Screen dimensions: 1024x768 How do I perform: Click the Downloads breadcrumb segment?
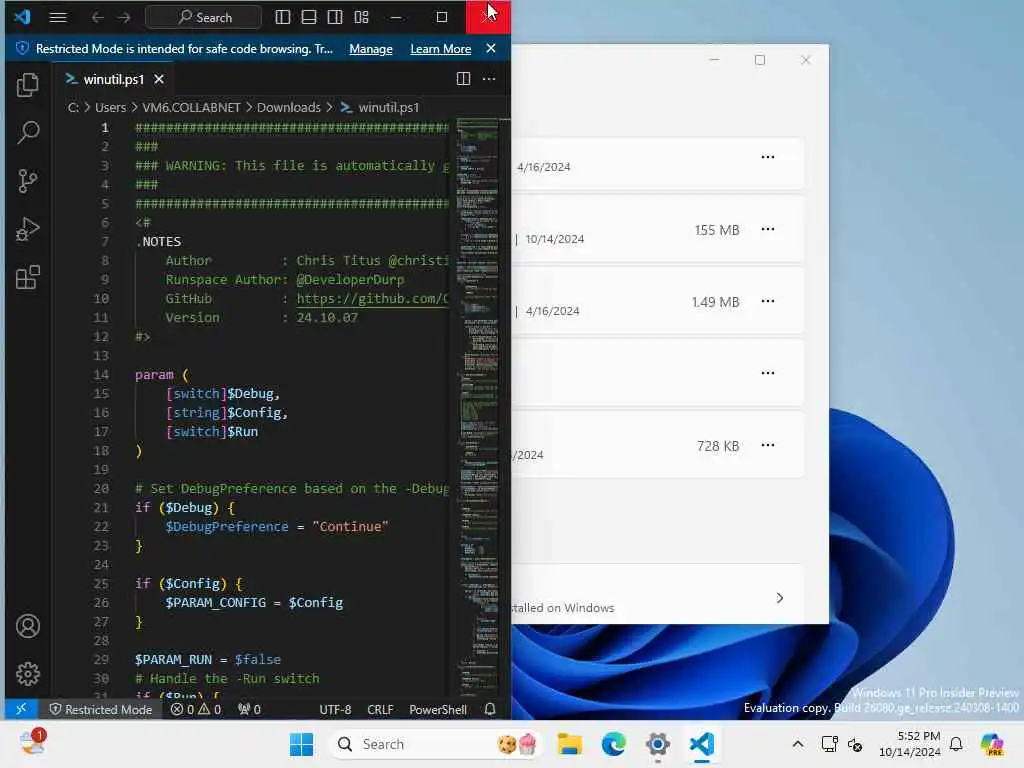point(289,107)
